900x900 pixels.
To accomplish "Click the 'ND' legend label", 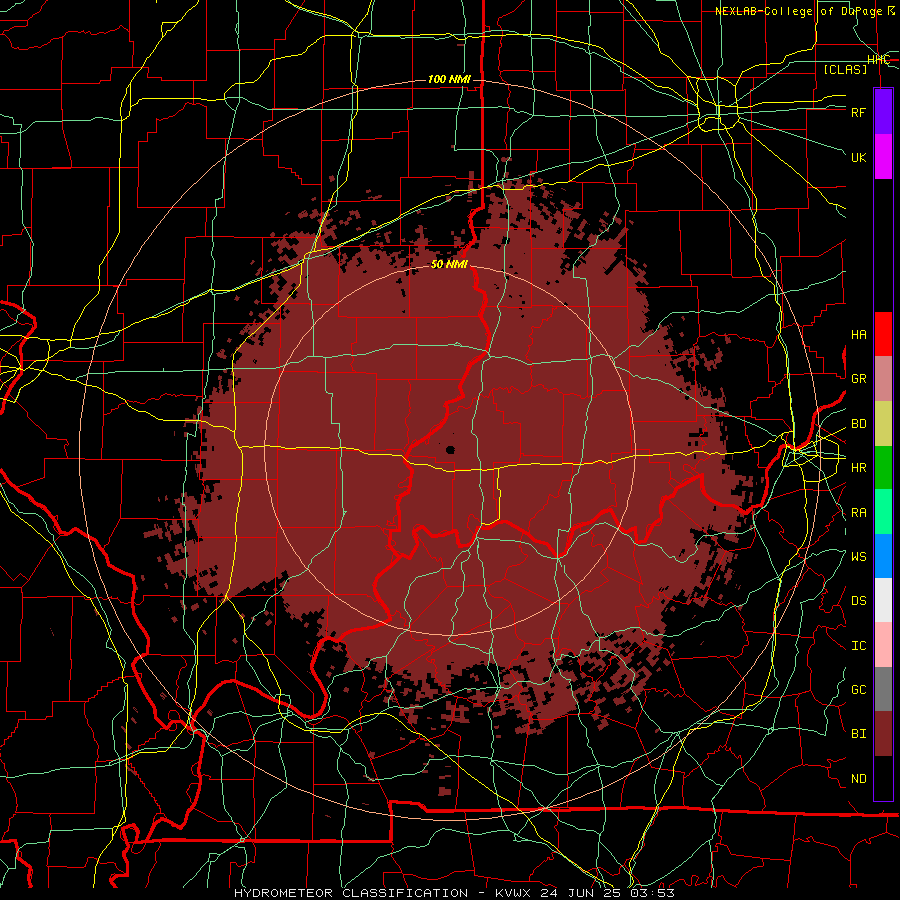I will point(859,779).
